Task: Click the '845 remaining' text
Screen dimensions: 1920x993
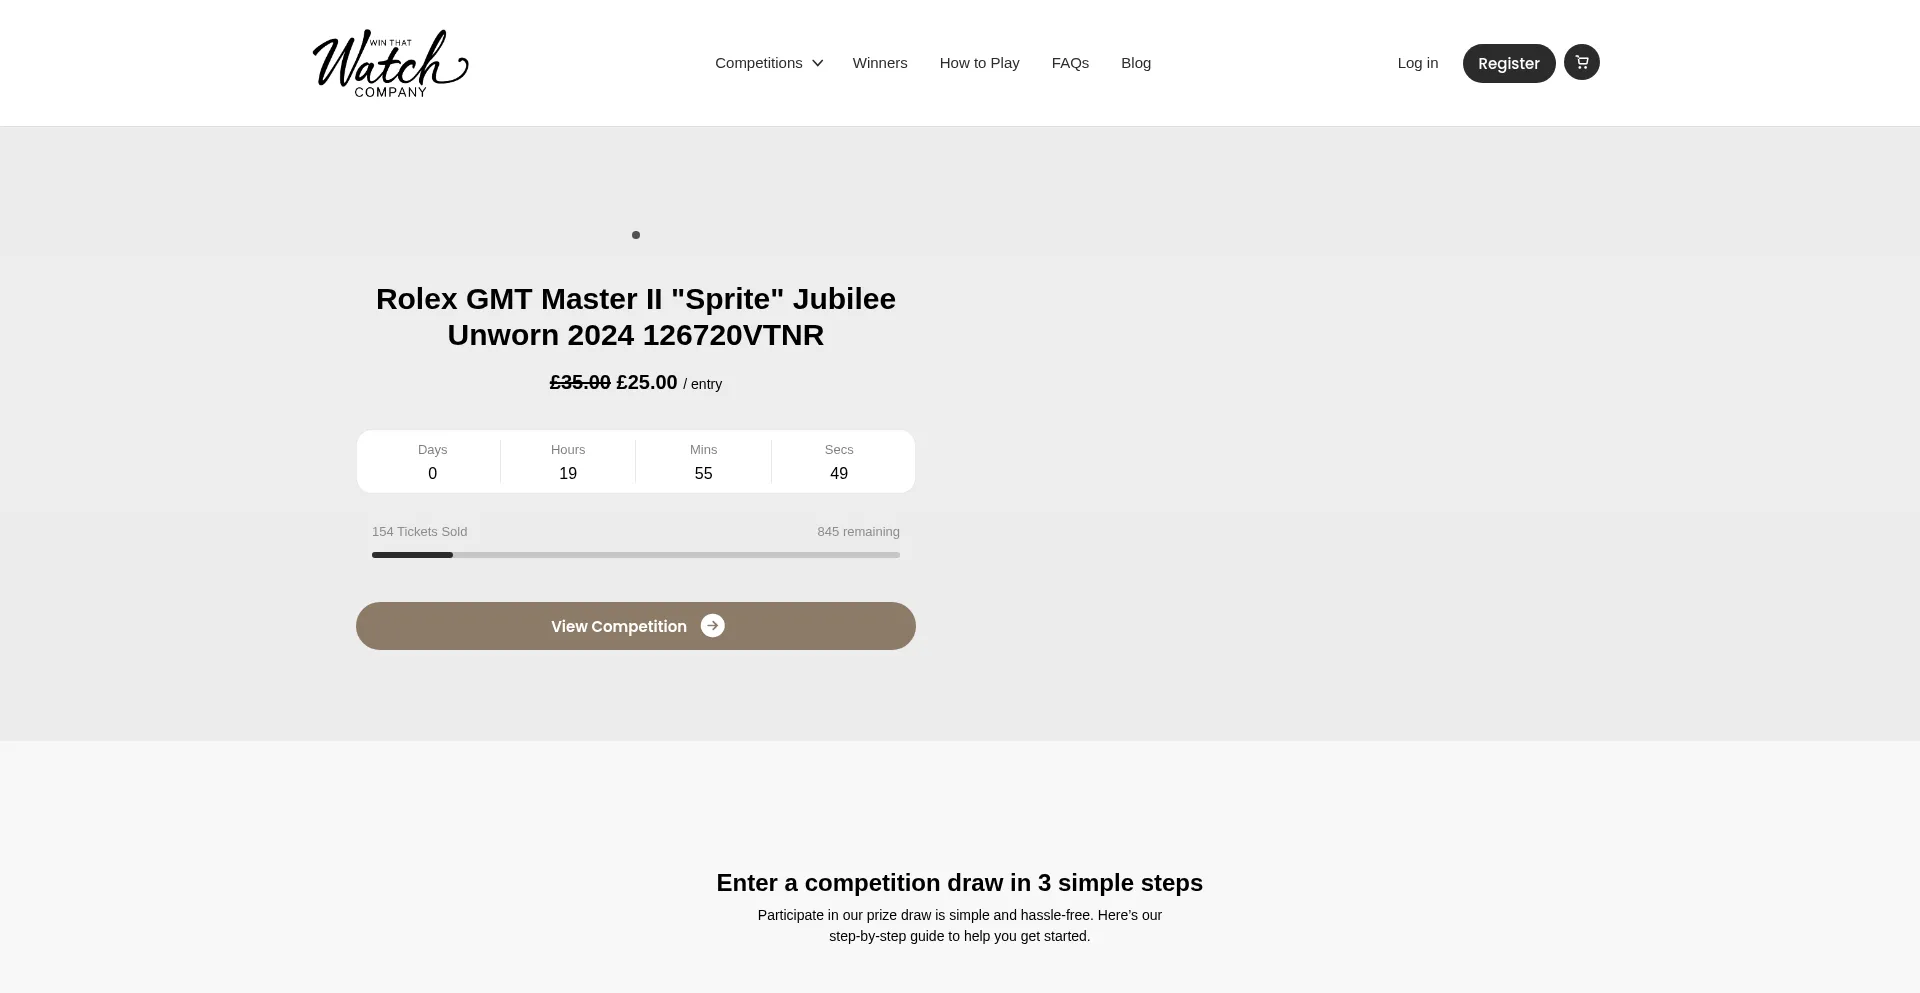Action: pyautogui.click(x=858, y=532)
